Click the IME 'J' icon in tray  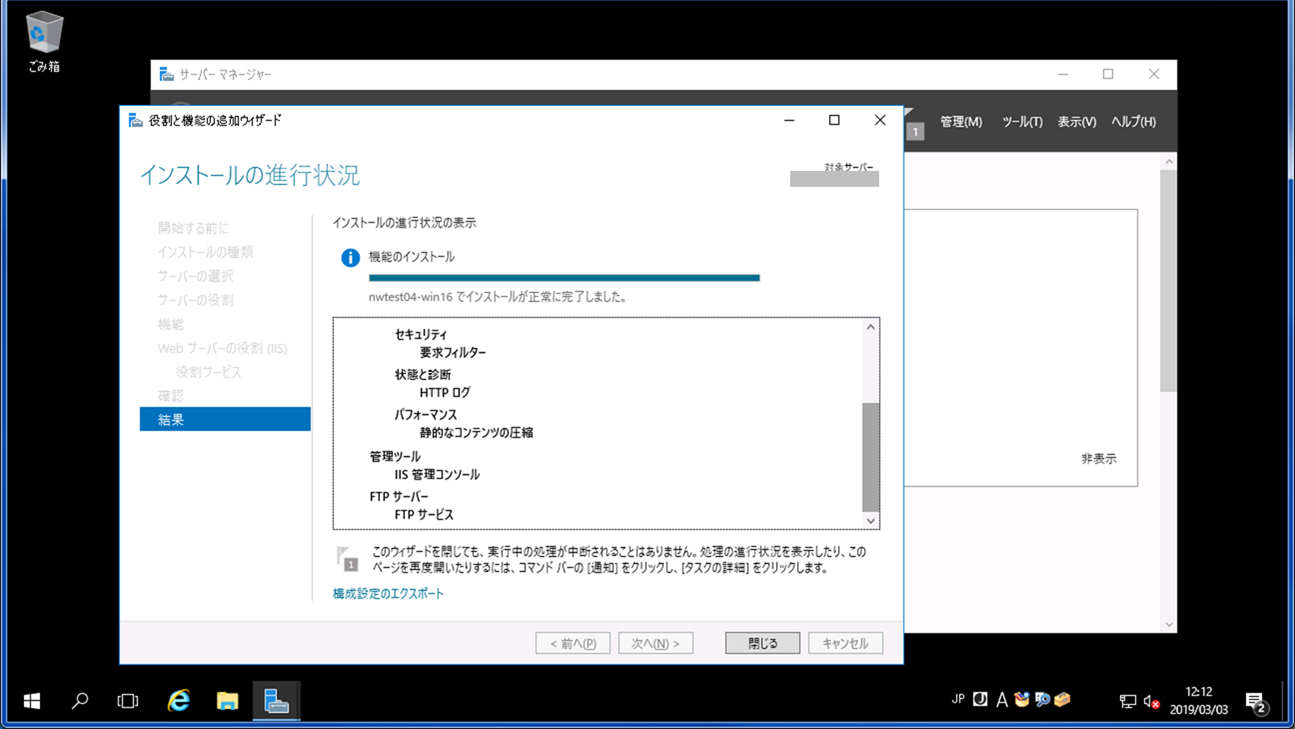(x=980, y=700)
